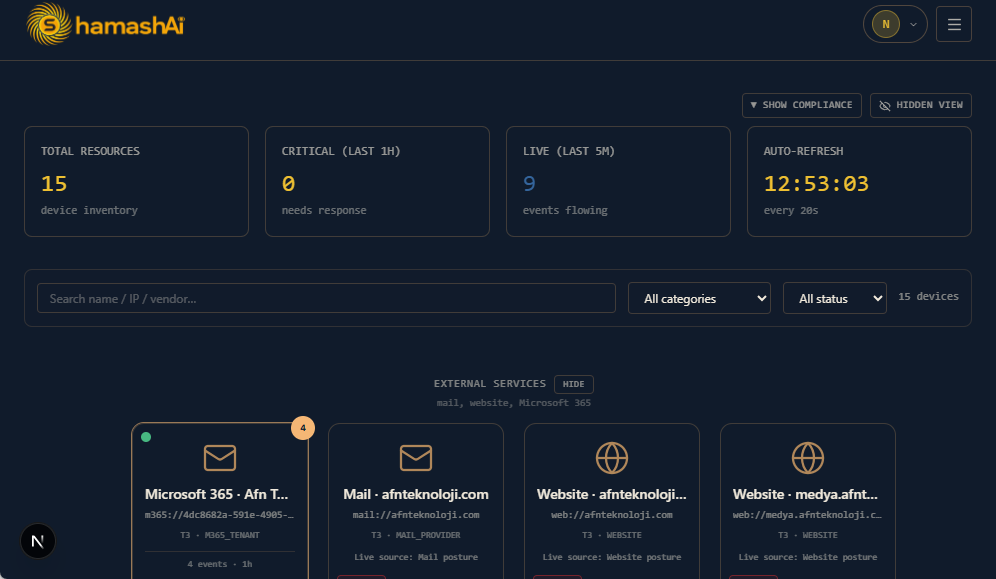Click 'device inventory' caption

pyautogui.click(x=89, y=210)
